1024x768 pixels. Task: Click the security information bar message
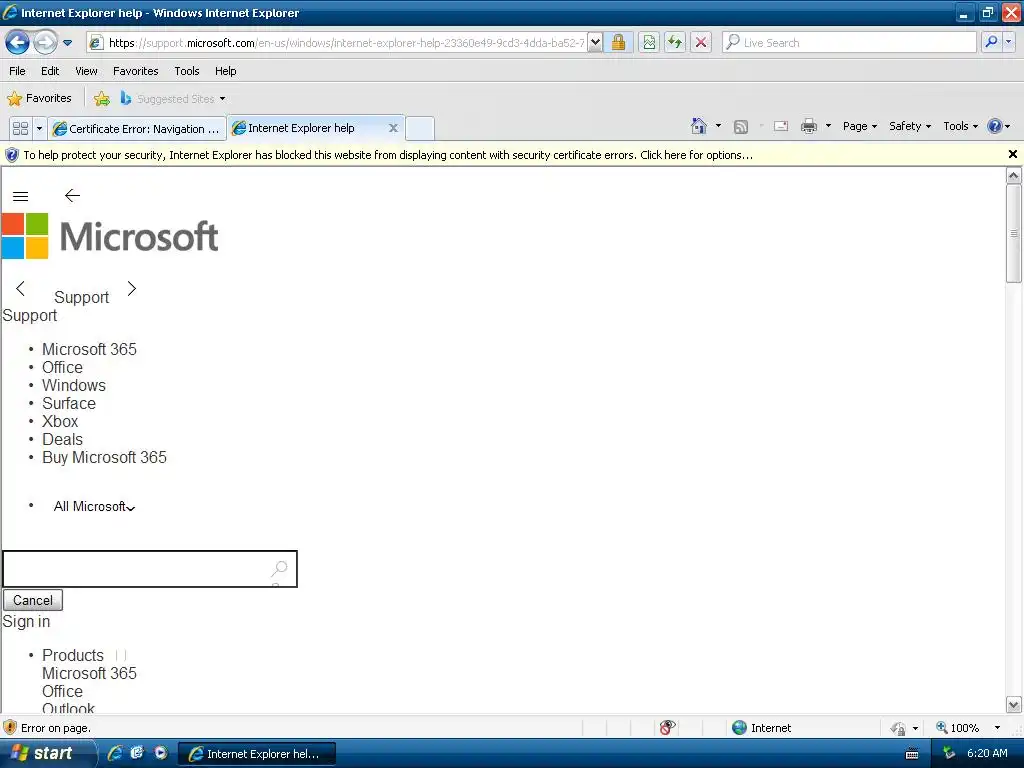[388, 155]
